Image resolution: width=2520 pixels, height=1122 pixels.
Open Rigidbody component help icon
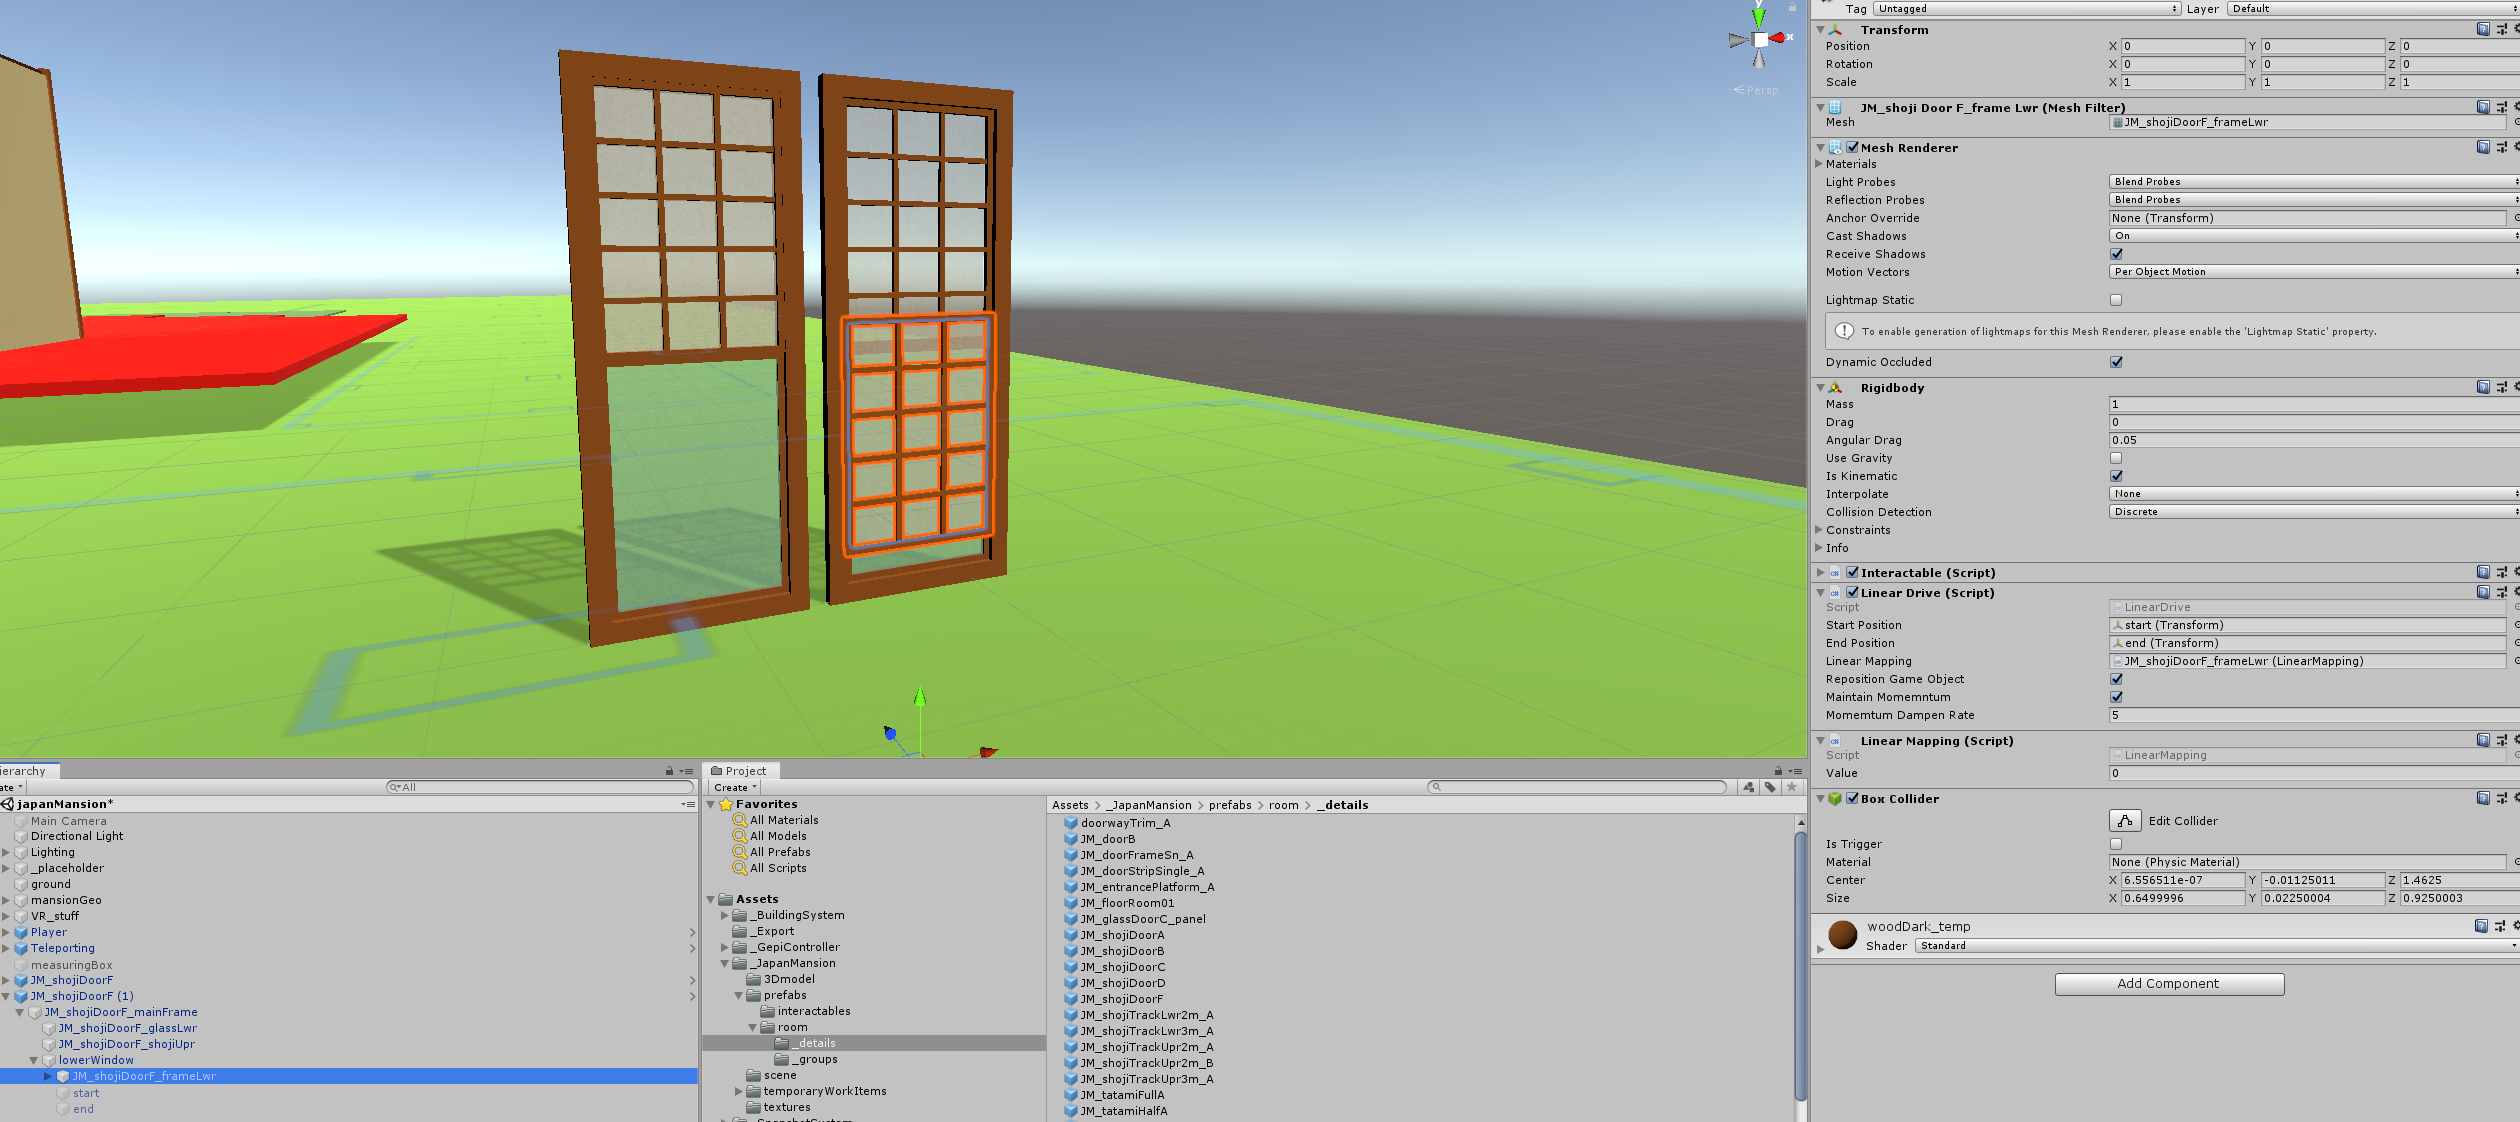(x=2483, y=388)
